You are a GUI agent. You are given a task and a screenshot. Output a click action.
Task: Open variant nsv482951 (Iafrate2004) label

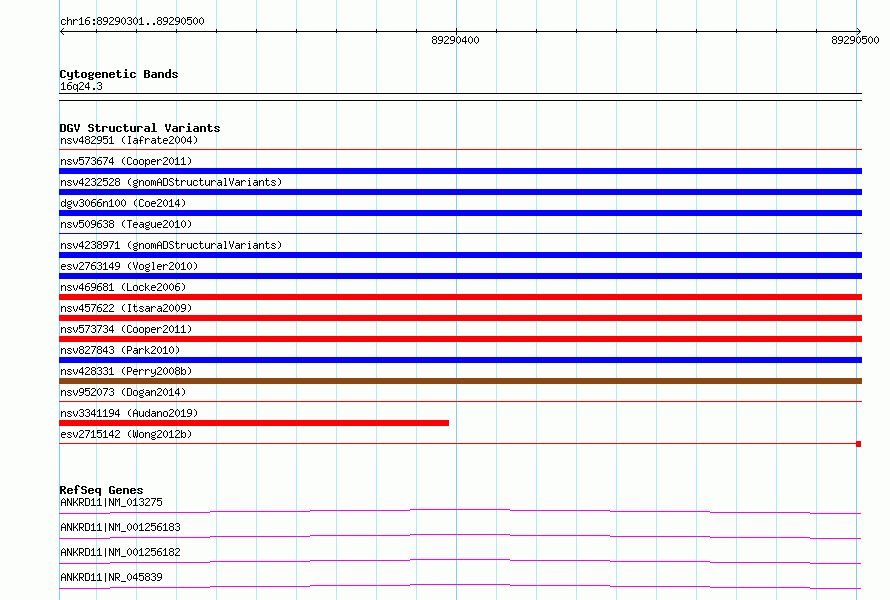[x=129, y=140]
